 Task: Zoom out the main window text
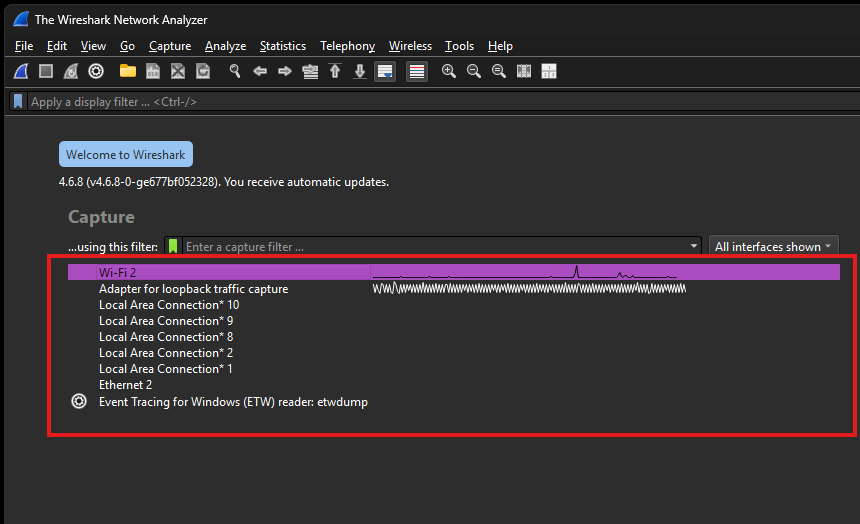coord(474,71)
